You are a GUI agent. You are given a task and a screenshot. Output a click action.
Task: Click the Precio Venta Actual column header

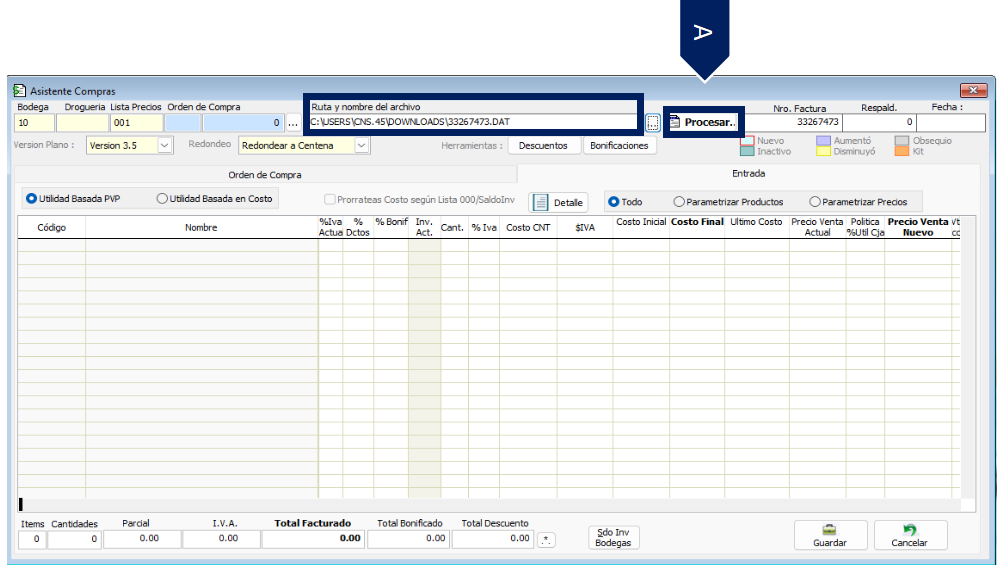(817, 227)
